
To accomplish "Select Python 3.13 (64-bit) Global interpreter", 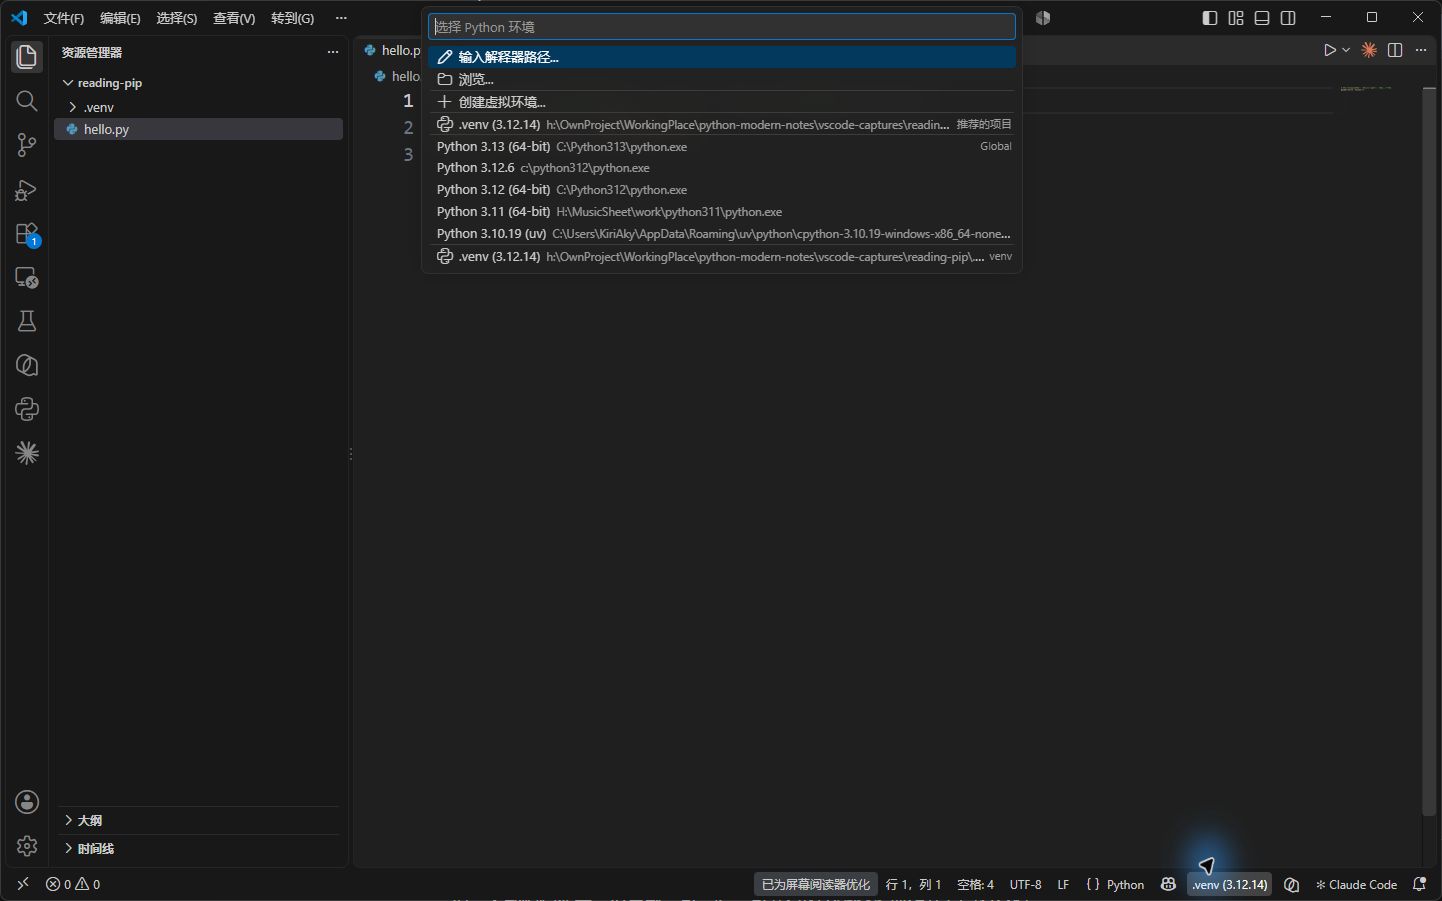I will point(722,146).
